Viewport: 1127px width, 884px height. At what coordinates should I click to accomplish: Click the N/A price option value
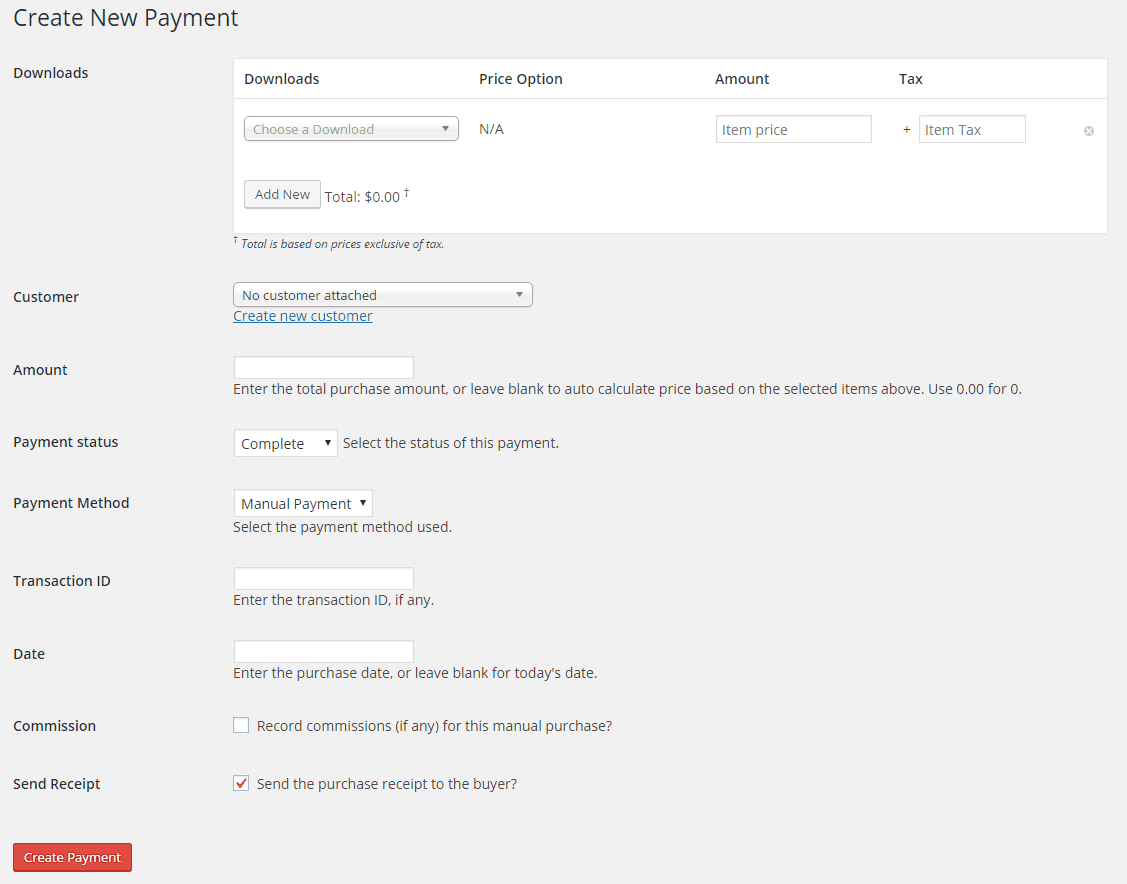click(x=492, y=129)
